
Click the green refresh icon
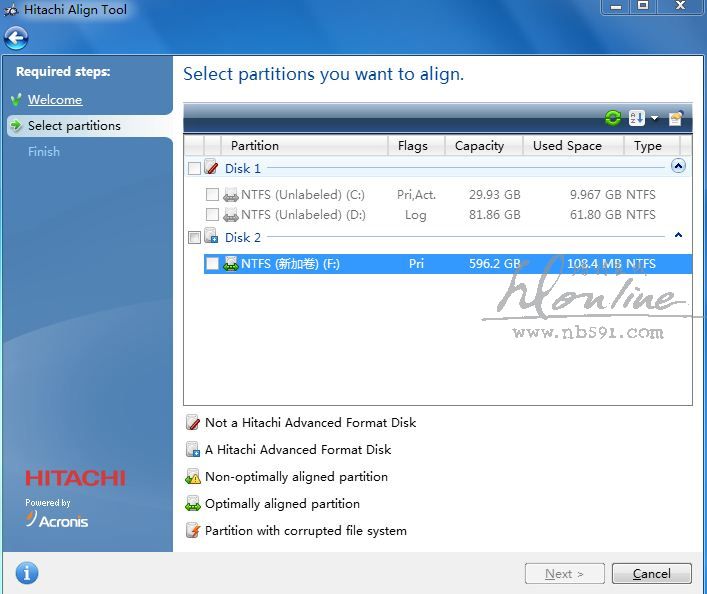click(x=613, y=118)
